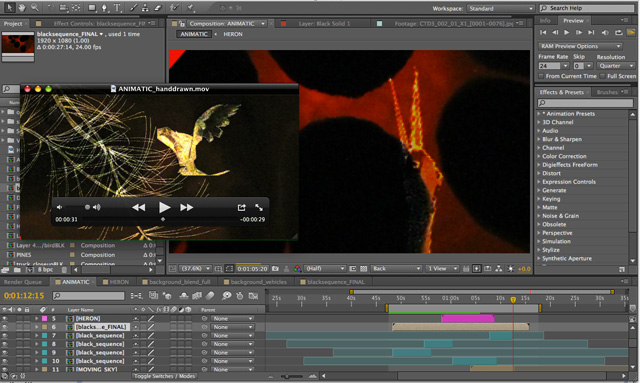Toggle visibility of layer 9 black_sequence
The width and height of the screenshot is (640, 383).
(5, 353)
